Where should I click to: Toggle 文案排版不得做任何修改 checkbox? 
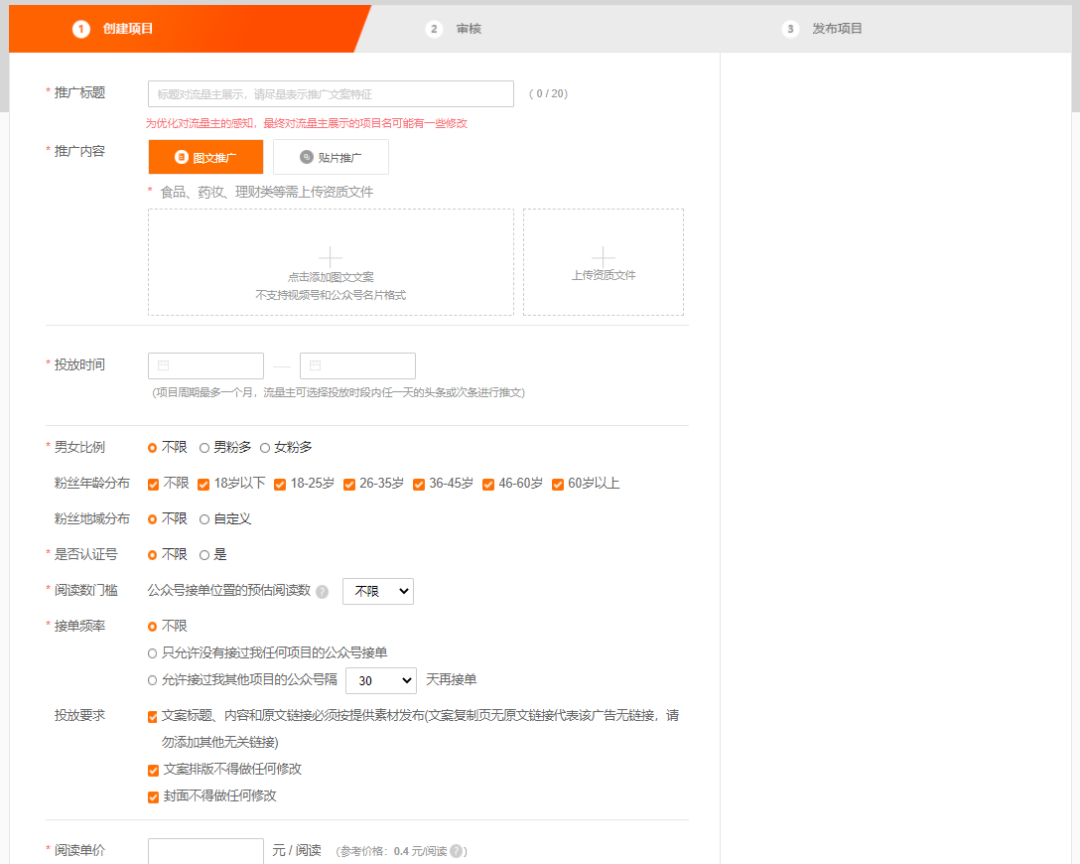[x=154, y=770]
